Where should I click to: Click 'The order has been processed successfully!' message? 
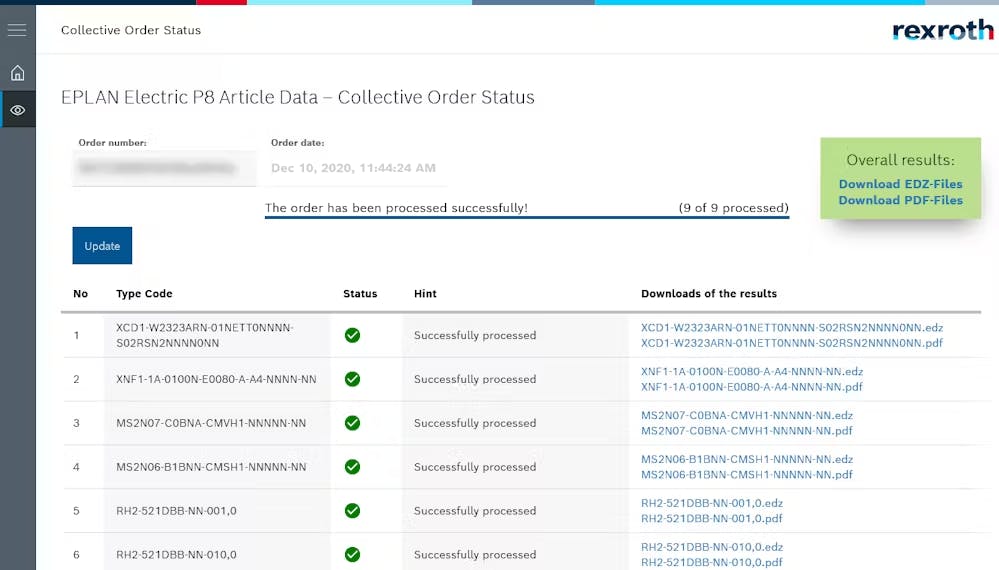[396, 208]
